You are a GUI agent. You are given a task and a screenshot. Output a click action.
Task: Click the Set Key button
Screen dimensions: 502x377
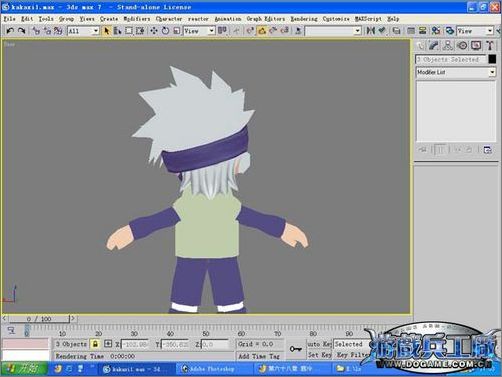coord(319,355)
